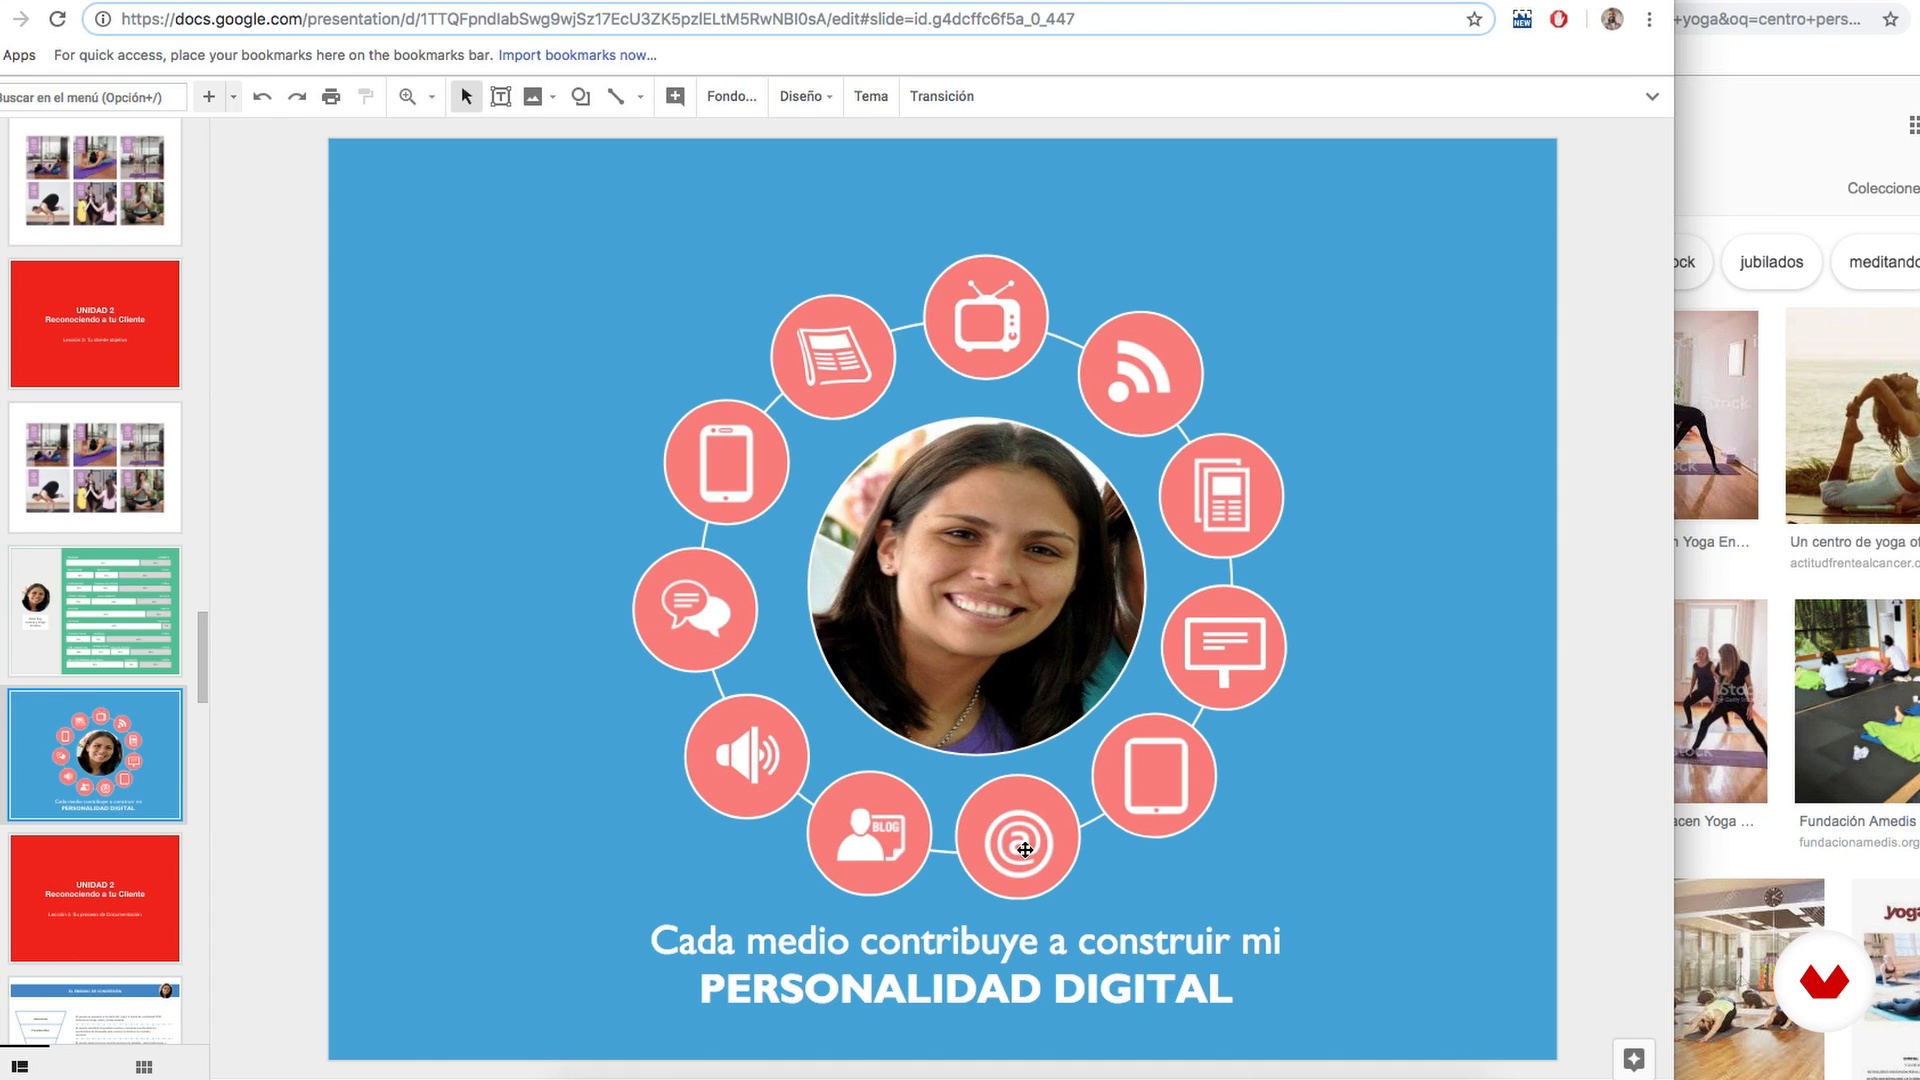Click the PERSONALIDAD DIGITAL text on the slide
The width and height of the screenshot is (1920, 1080).
[x=966, y=989]
